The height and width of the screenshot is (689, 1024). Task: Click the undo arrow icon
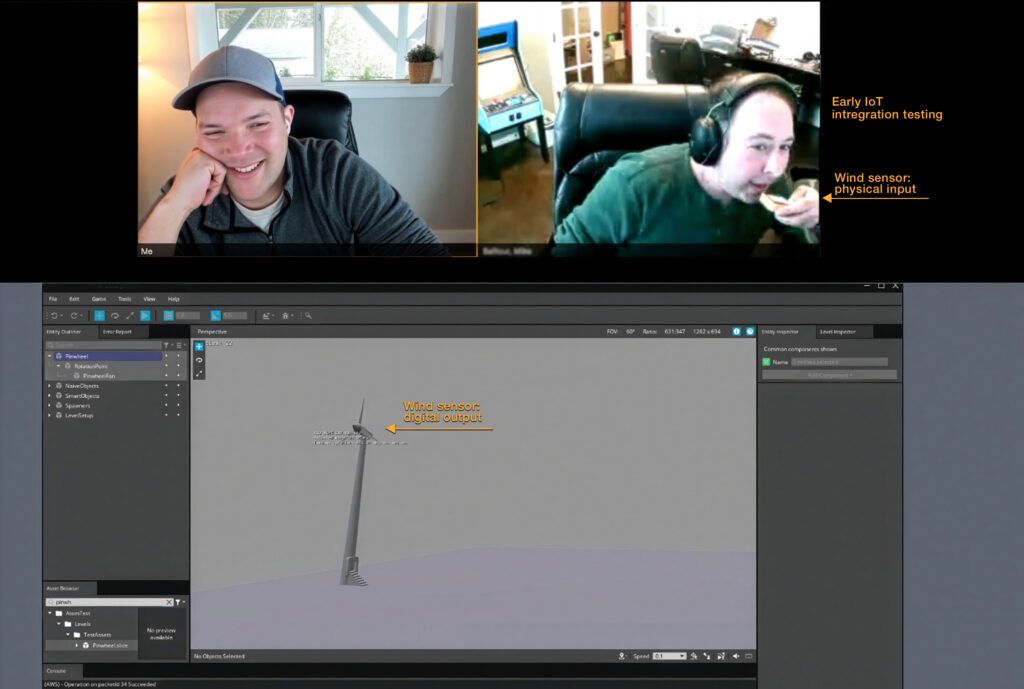click(54, 315)
